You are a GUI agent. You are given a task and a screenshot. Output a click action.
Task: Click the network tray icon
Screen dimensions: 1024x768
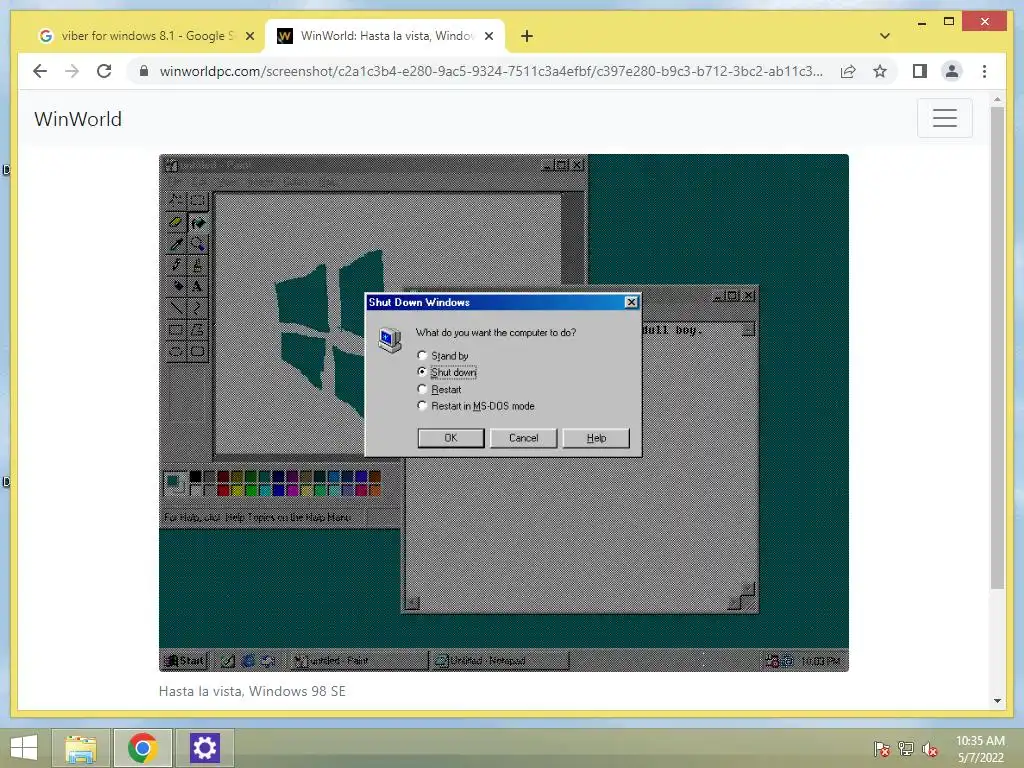click(x=906, y=749)
